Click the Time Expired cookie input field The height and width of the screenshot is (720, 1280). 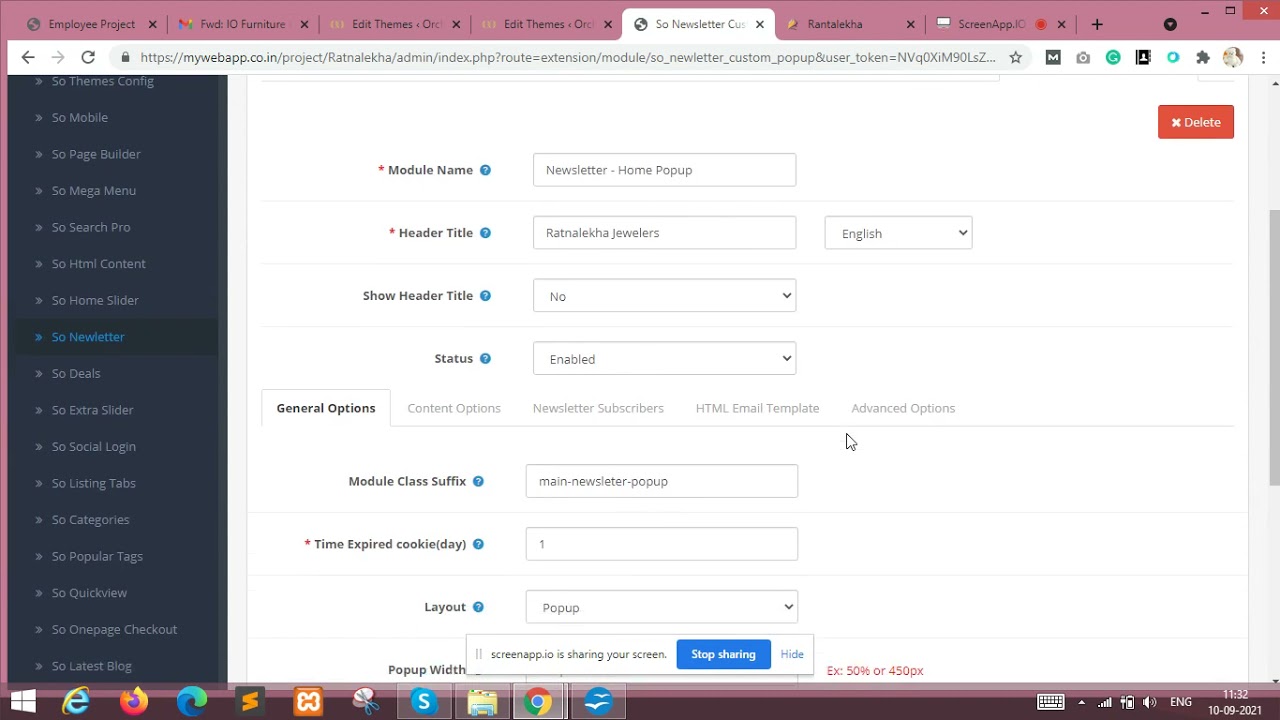(x=661, y=544)
